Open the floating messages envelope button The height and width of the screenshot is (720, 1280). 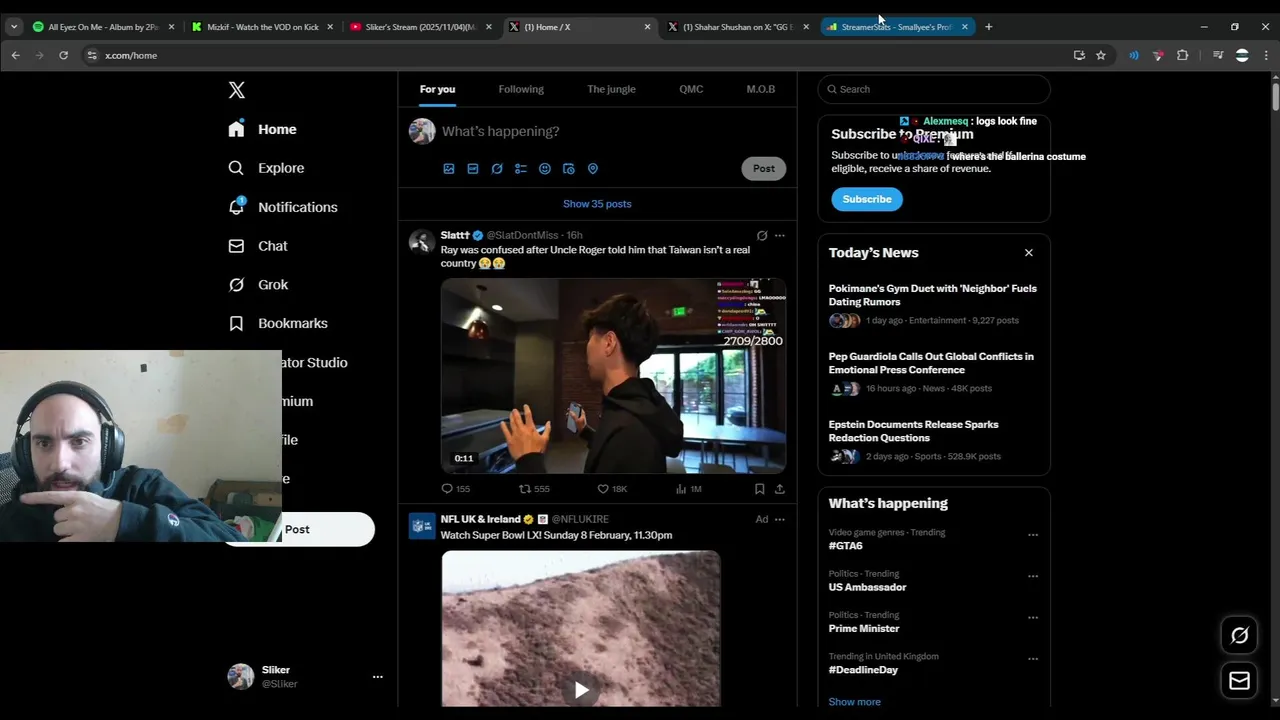(1239, 681)
